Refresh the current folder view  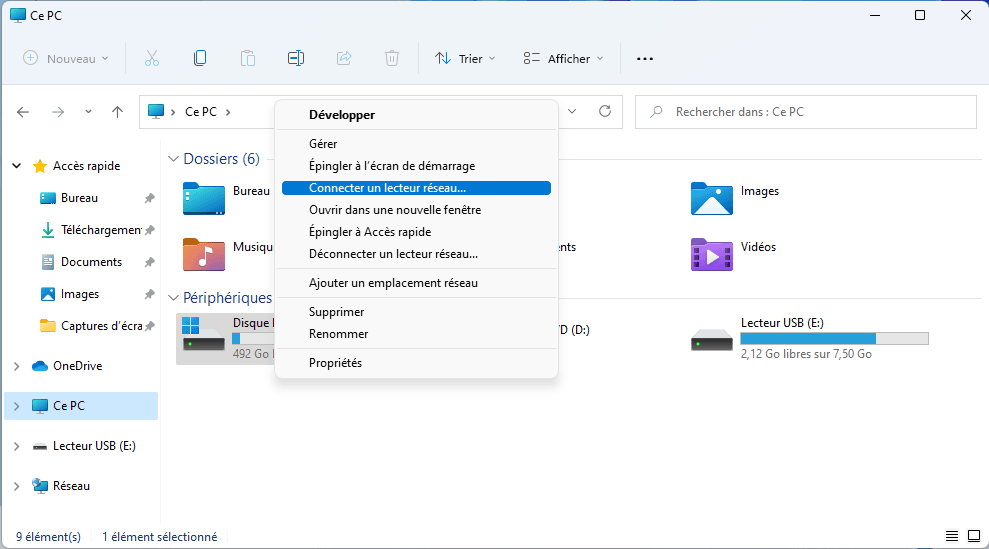point(604,112)
